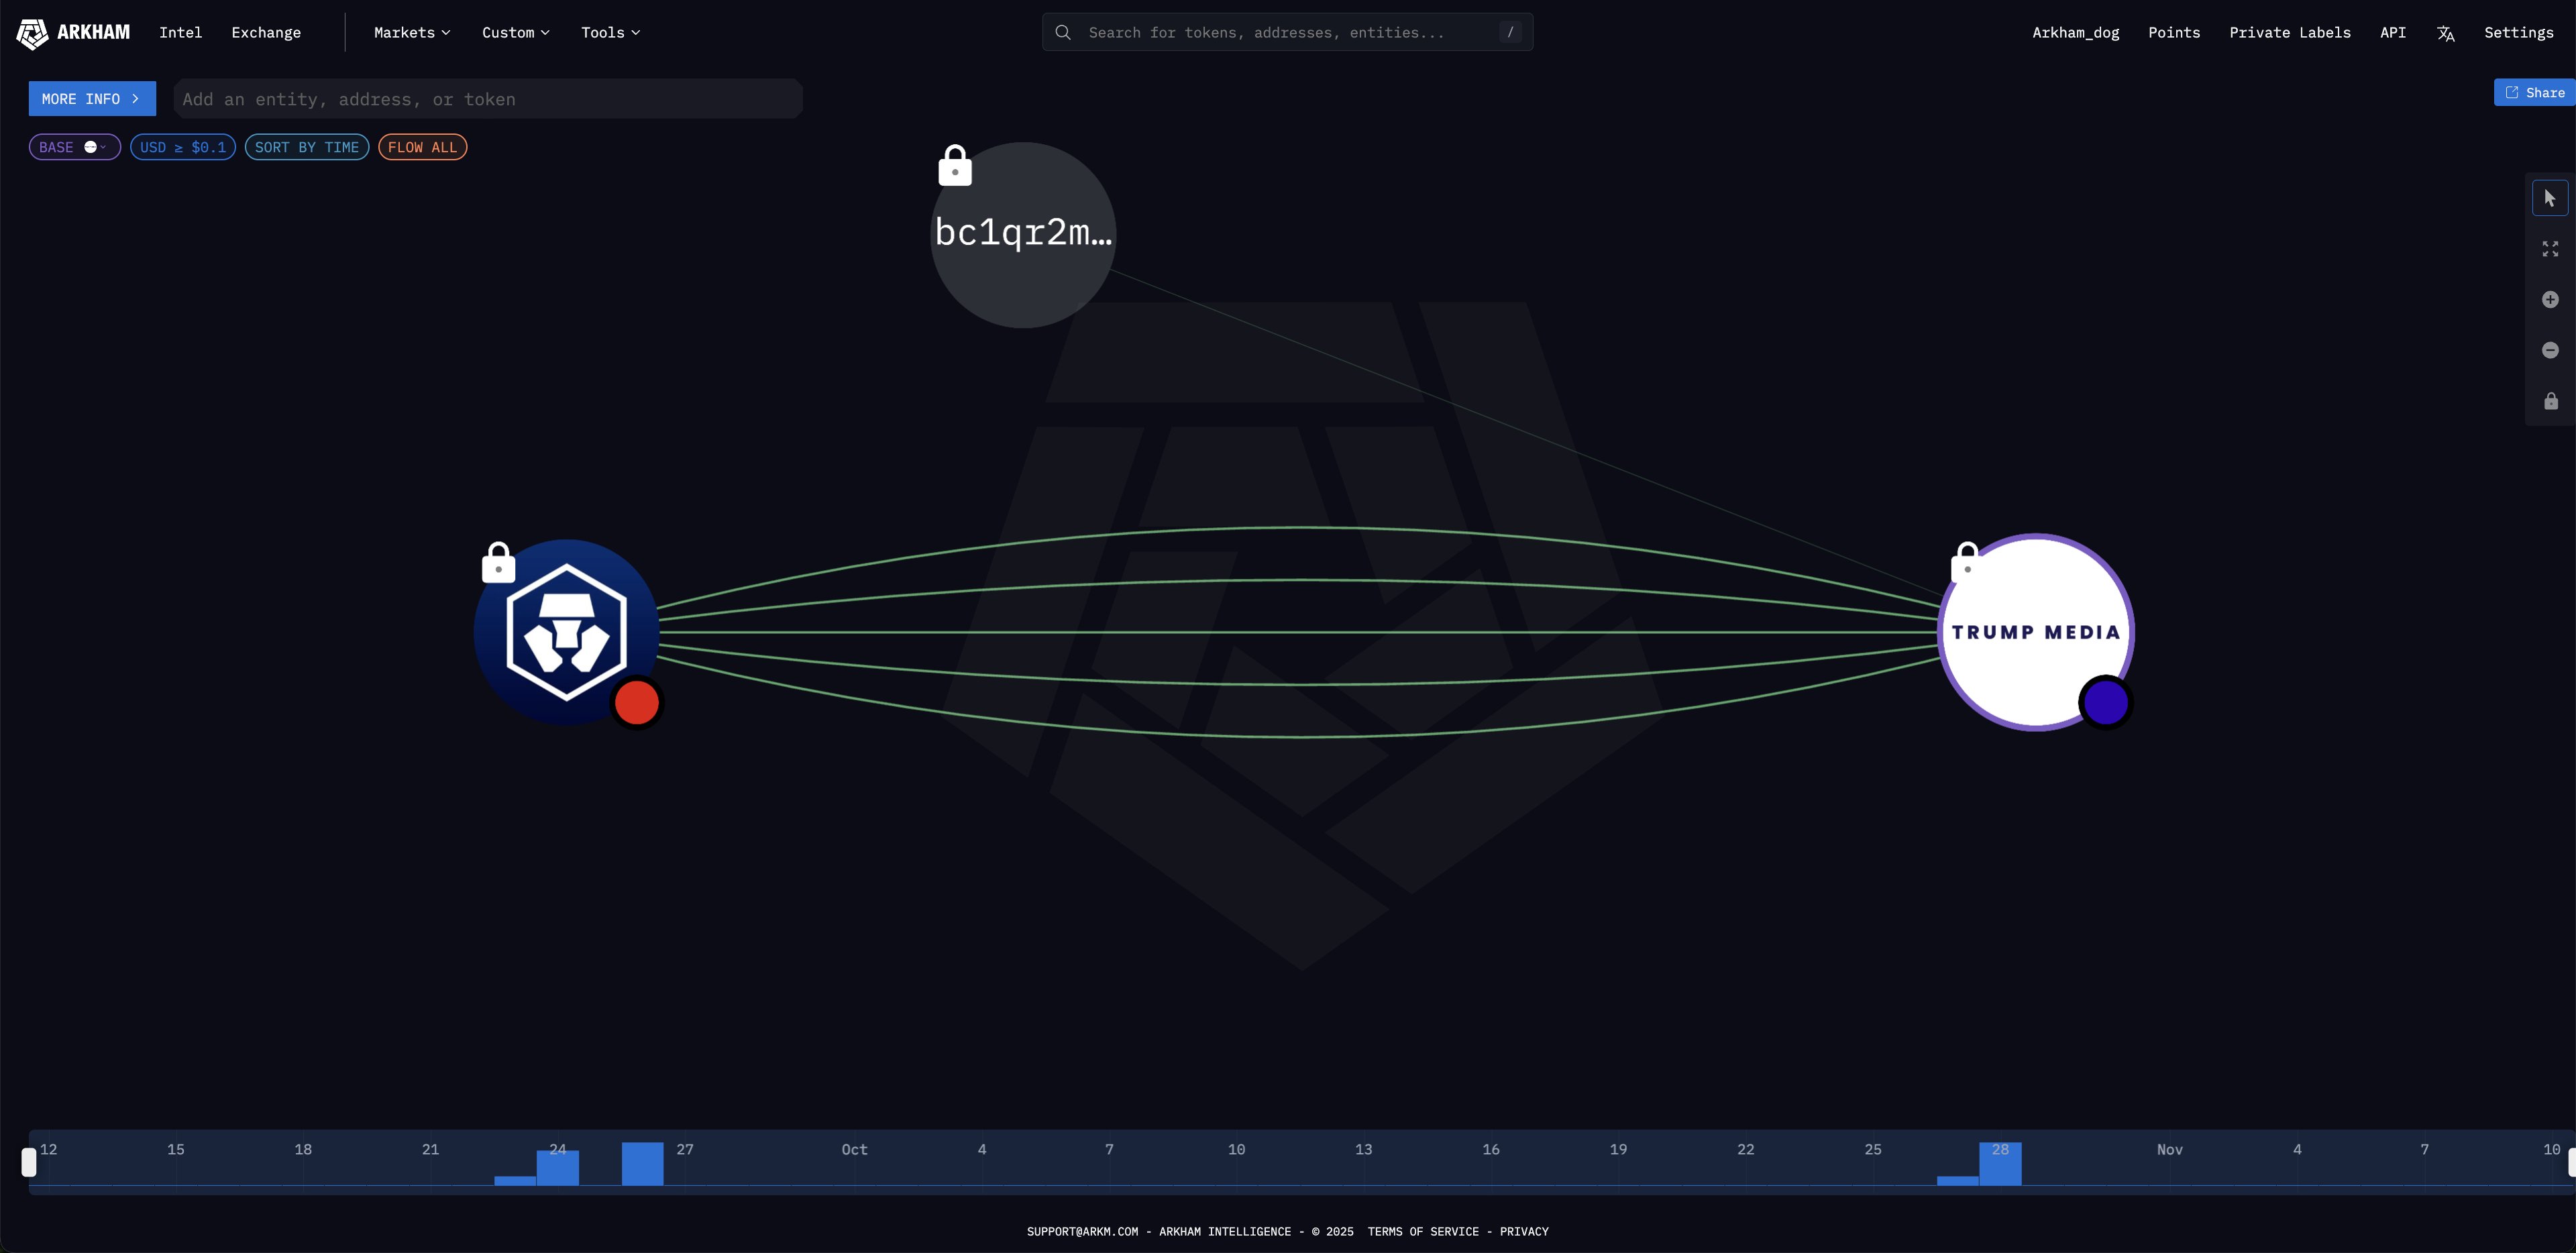Open the Exchange tab
This screenshot has width=2576, height=1253.
point(266,32)
